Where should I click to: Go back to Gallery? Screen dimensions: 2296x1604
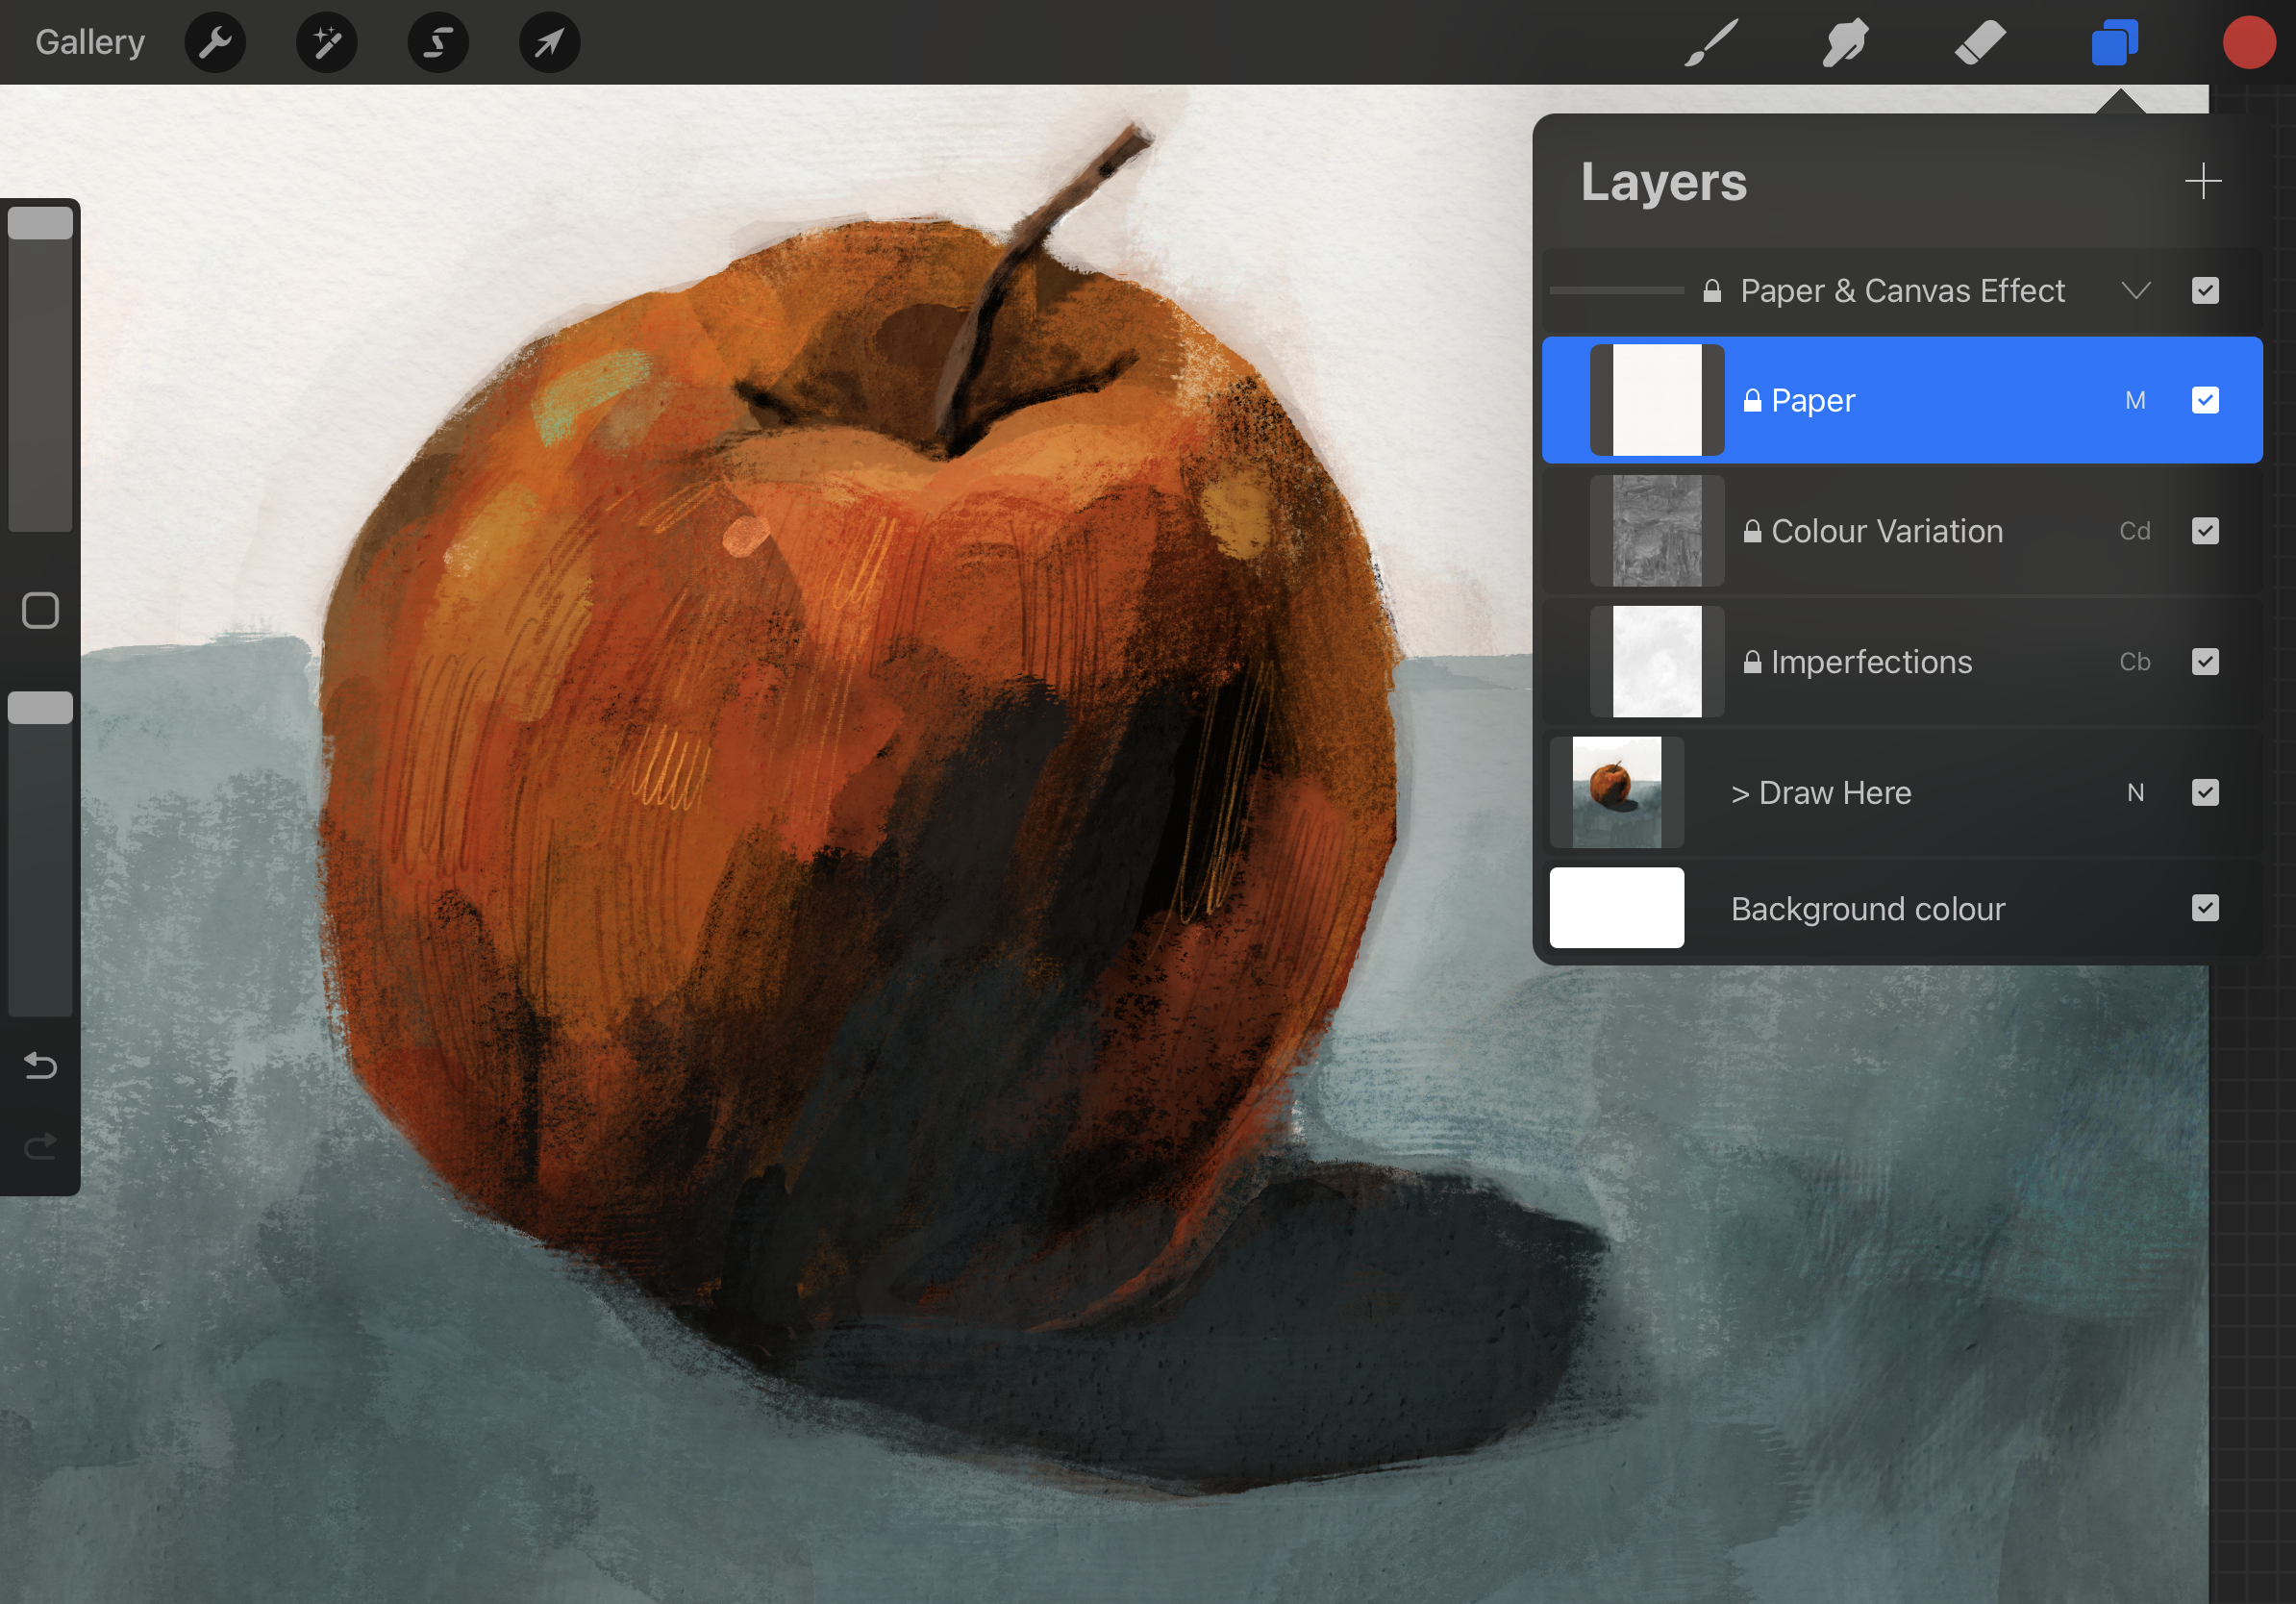[x=90, y=43]
